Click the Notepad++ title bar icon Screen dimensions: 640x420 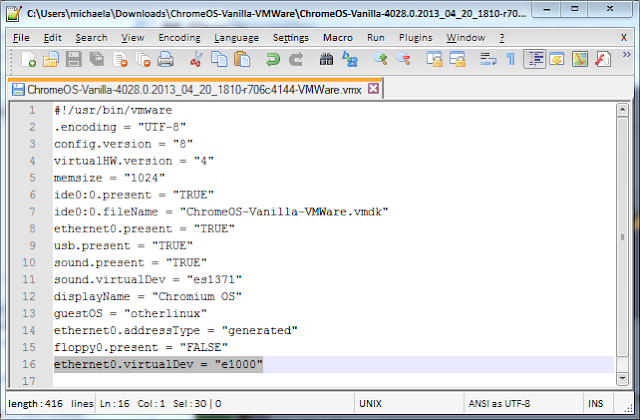click(x=14, y=13)
